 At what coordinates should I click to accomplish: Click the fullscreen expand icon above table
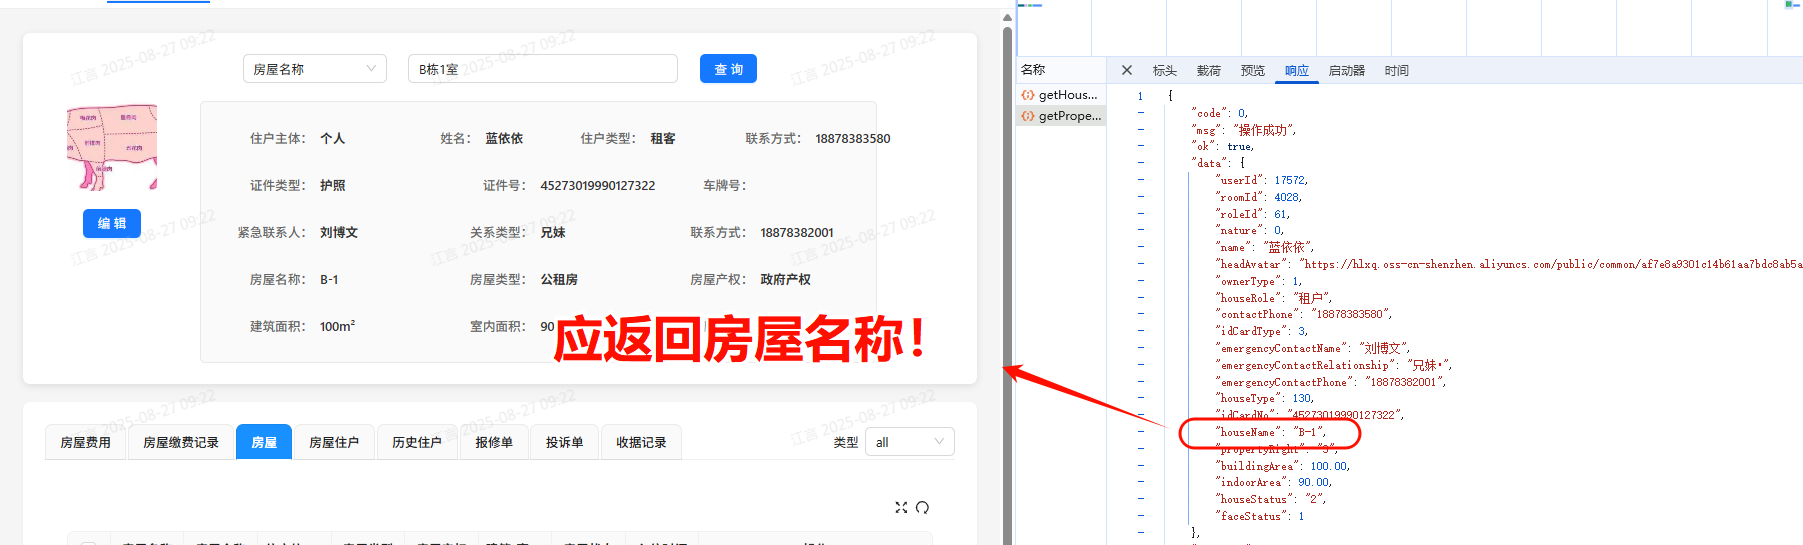point(901,508)
